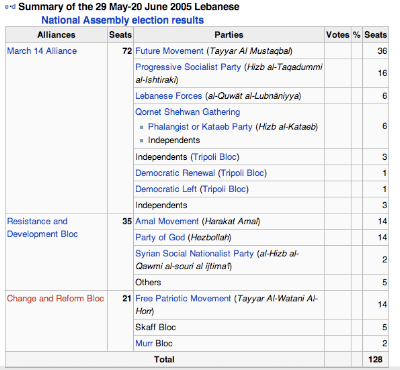The height and width of the screenshot is (370, 400).
Task: Click the % column header
Action: [357, 35]
